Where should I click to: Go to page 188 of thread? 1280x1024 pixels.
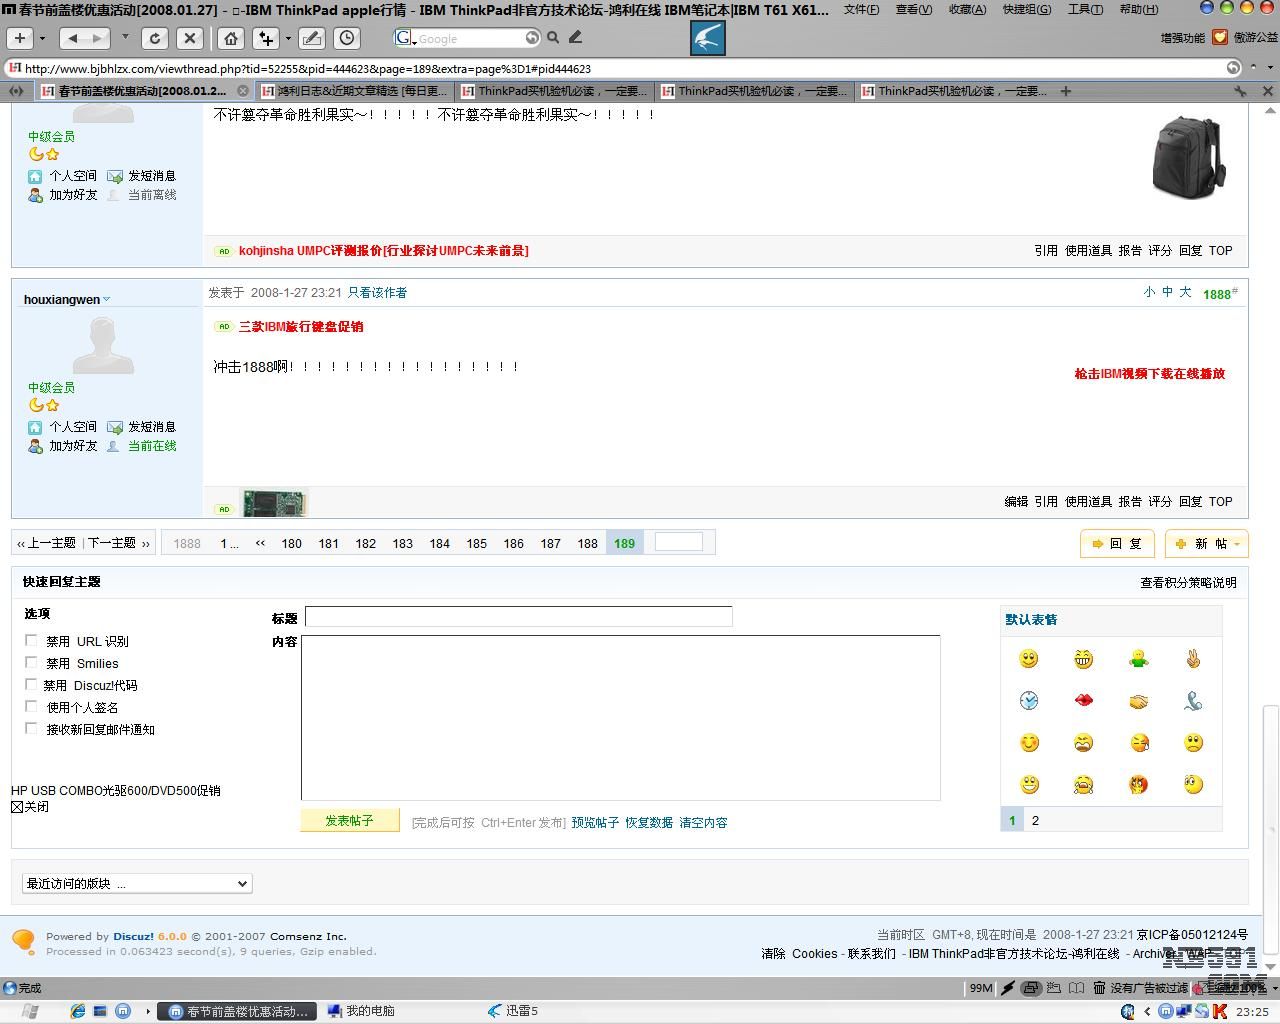point(587,543)
